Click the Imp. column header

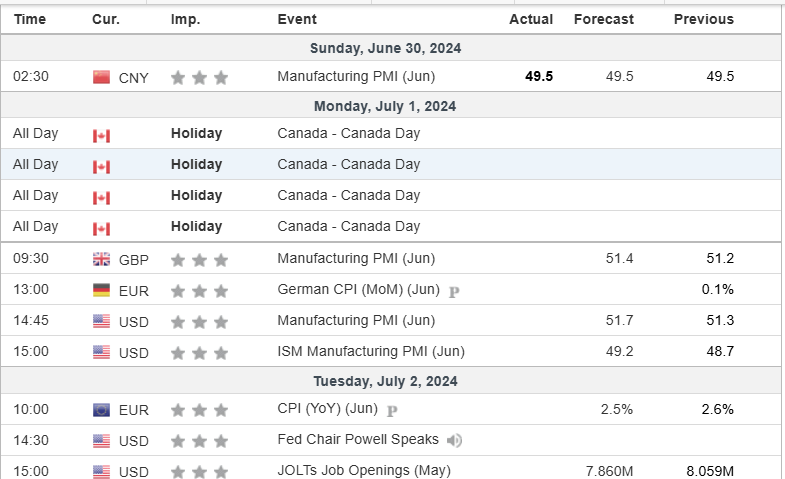[x=184, y=19]
